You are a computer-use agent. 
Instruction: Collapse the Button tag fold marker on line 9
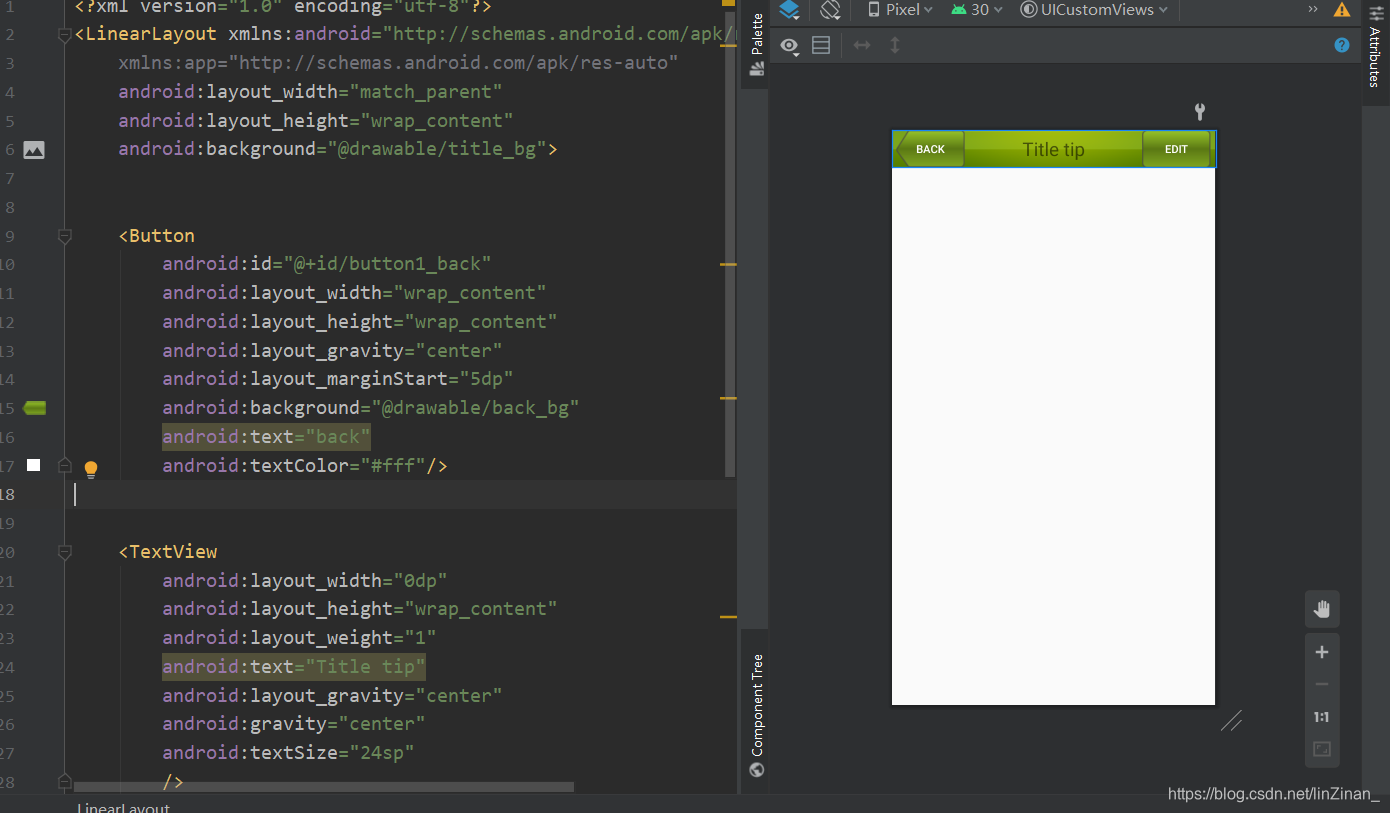pyautogui.click(x=65, y=236)
